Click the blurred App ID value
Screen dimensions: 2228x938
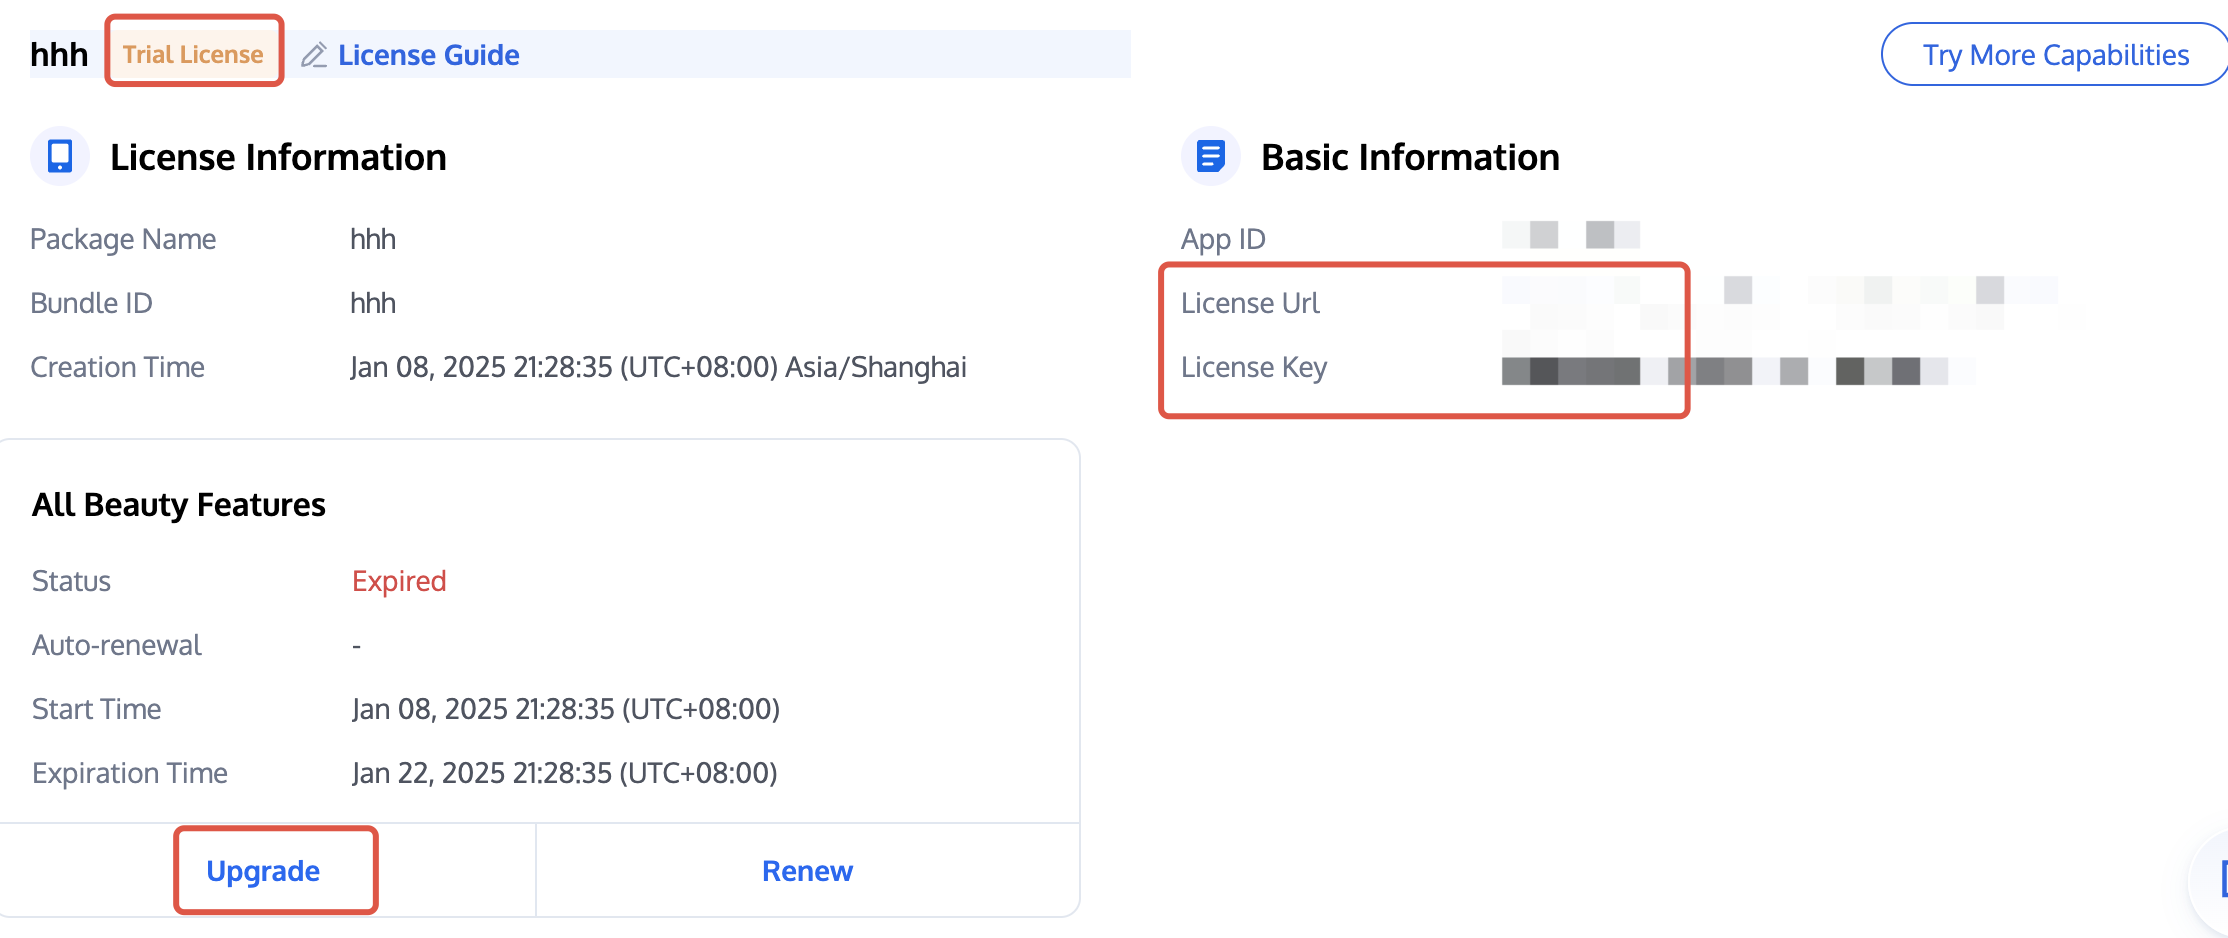(x=1570, y=235)
